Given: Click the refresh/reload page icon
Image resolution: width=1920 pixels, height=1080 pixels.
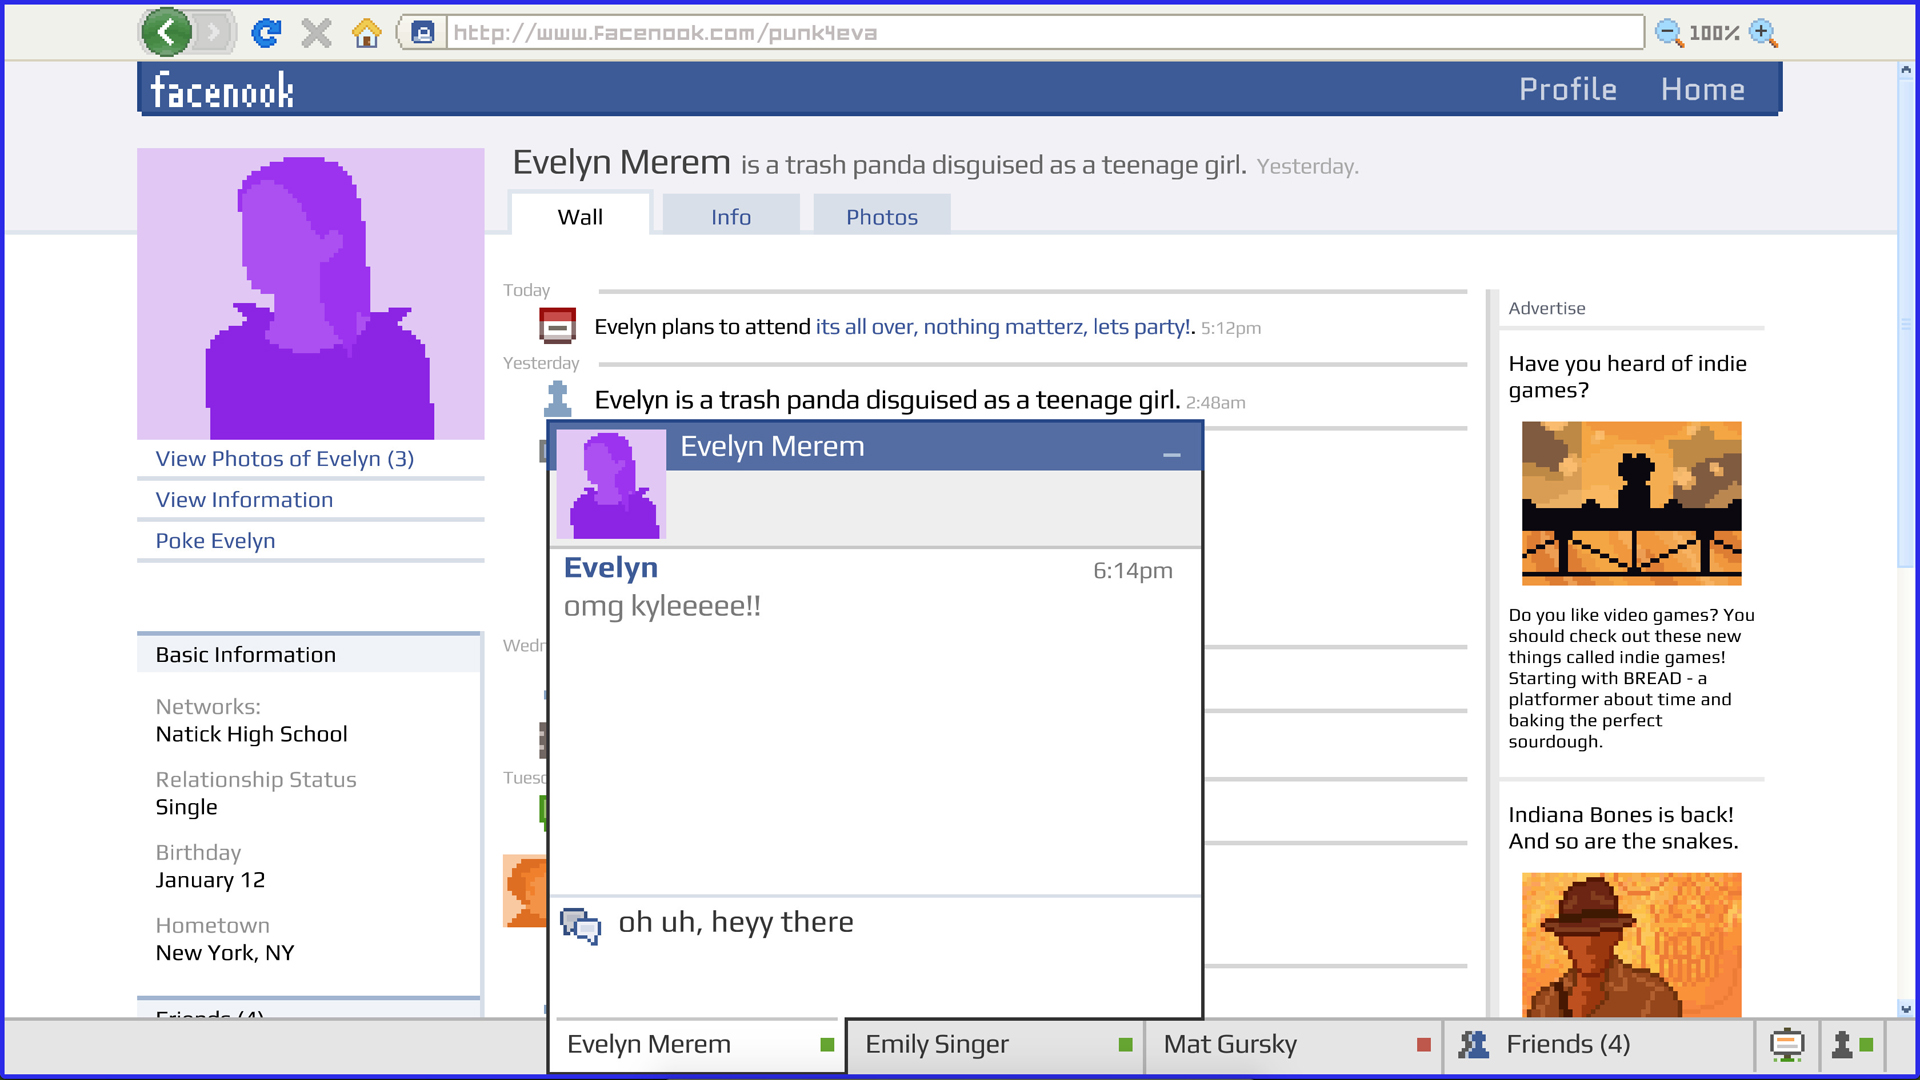Looking at the screenshot, I should click(x=264, y=33).
